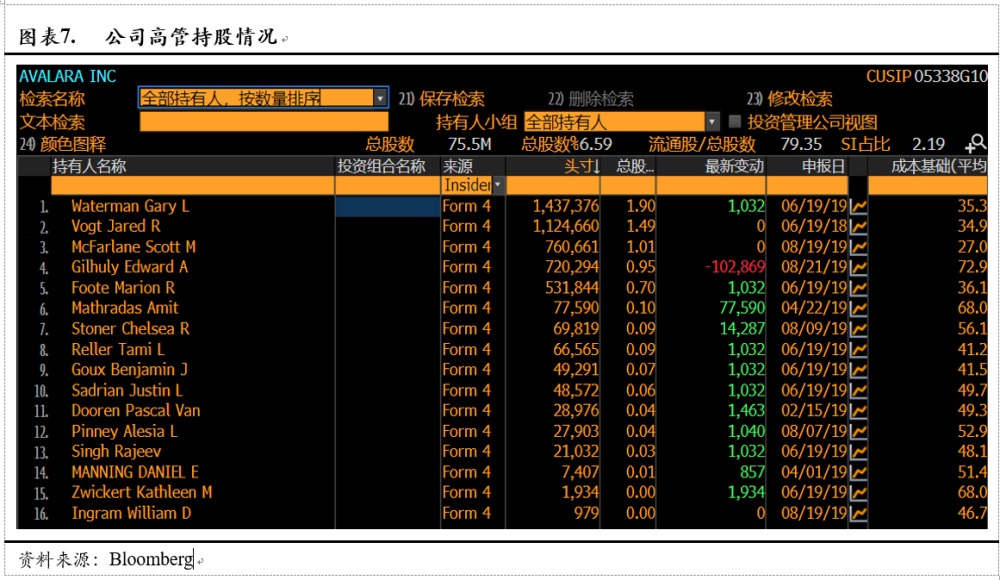Sort by 头寸 column header

tap(582, 167)
